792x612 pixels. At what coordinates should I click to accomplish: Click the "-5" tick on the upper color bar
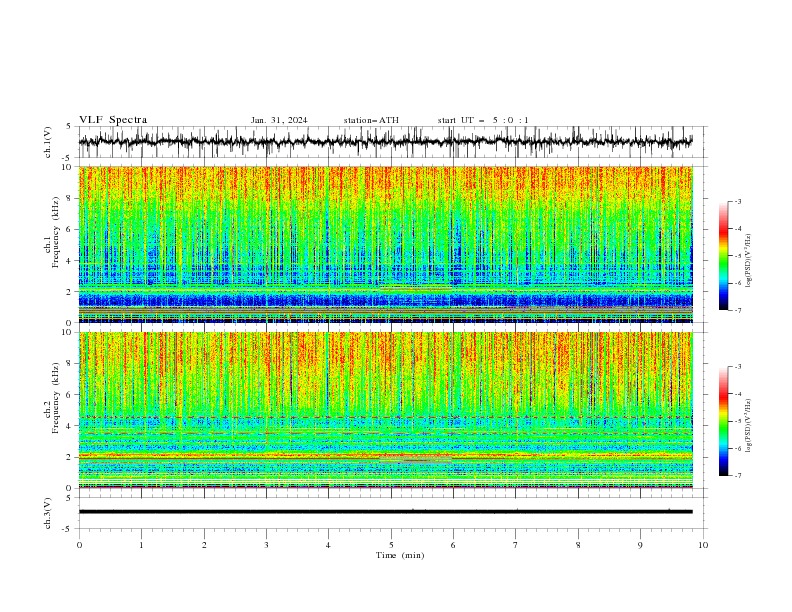738,256
